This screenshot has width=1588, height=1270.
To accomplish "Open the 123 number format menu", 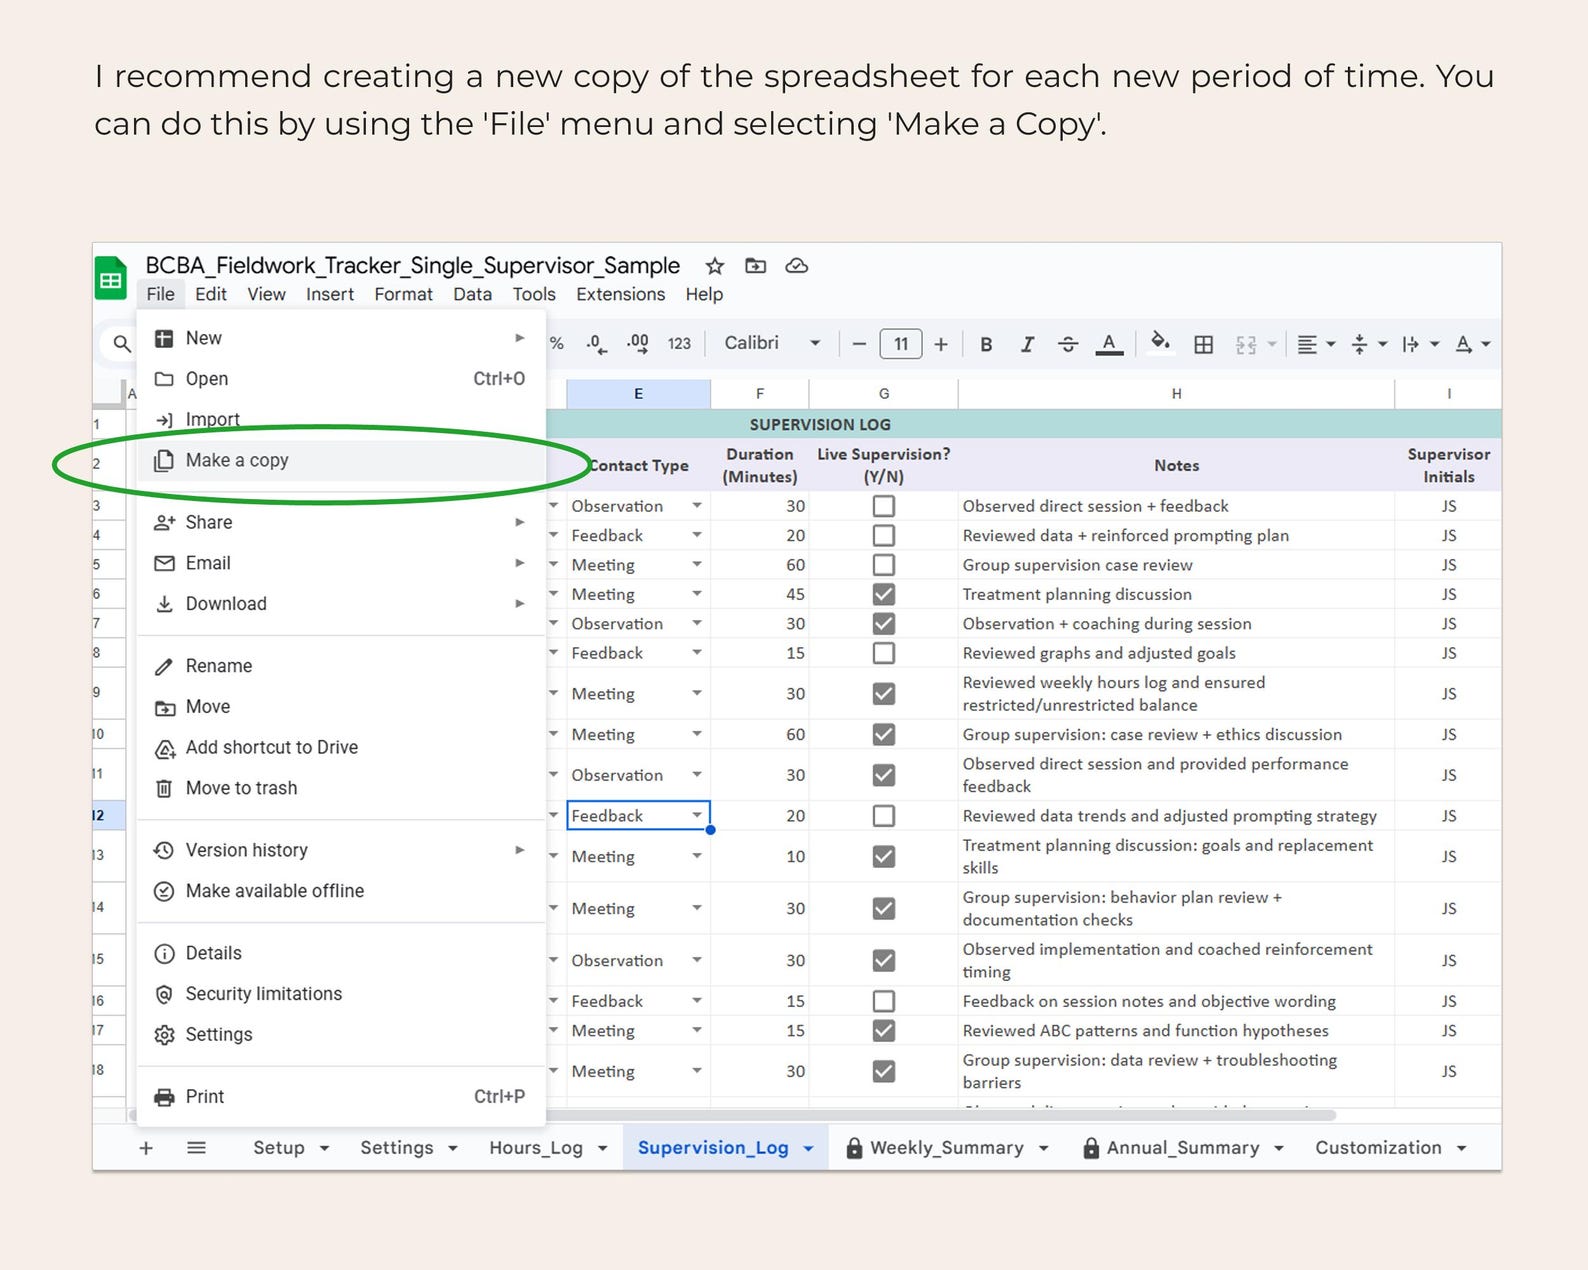I will (x=679, y=343).
